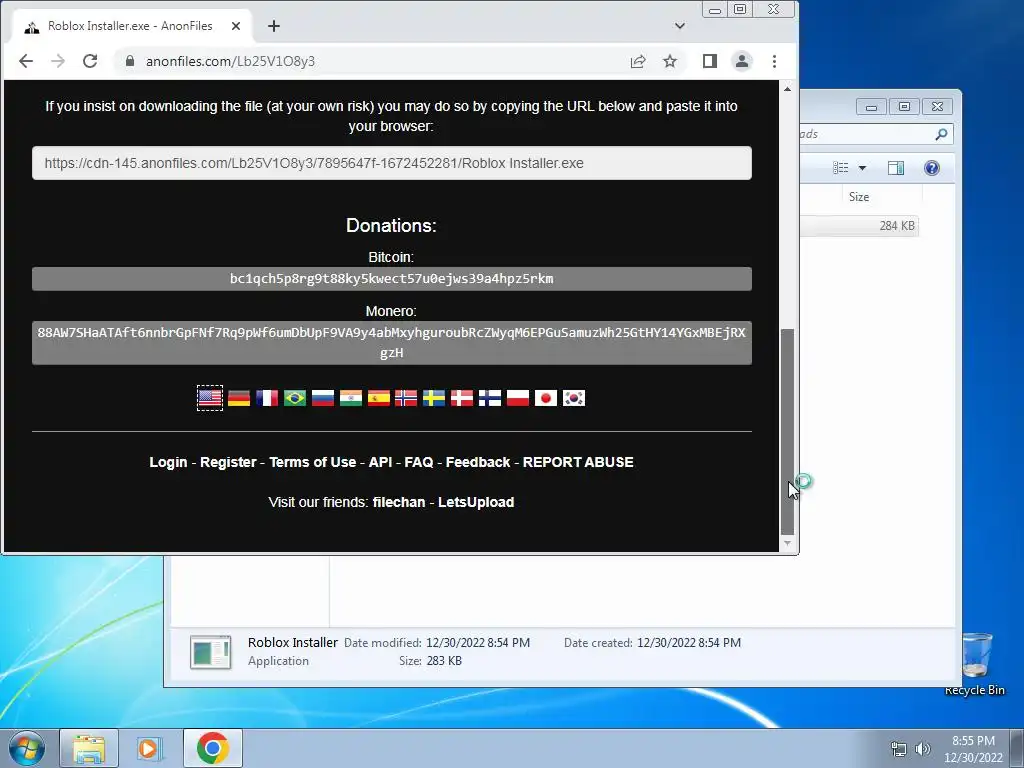Viewport: 1024px width, 768px height.
Task: Choose the Norwegian flag language
Action: 406,398
